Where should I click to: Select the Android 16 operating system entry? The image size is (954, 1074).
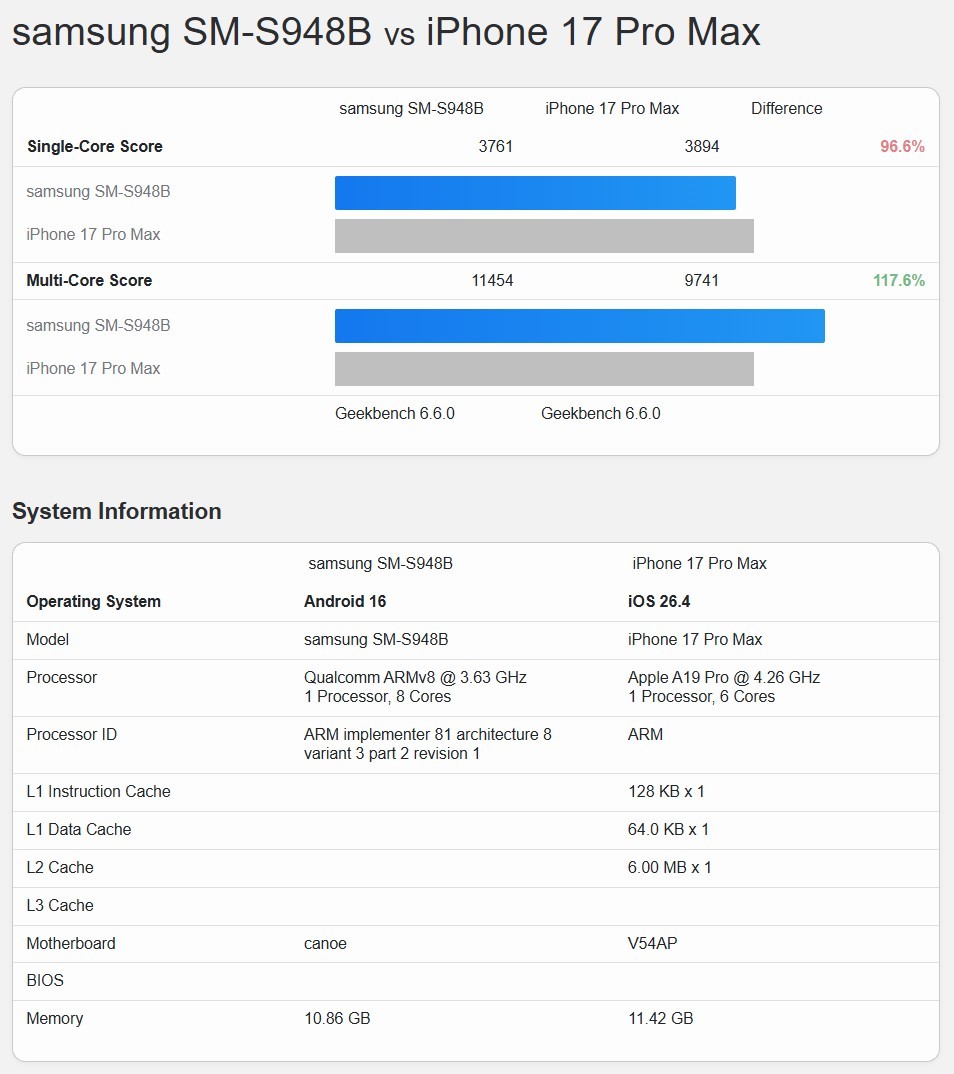point(345,601)
